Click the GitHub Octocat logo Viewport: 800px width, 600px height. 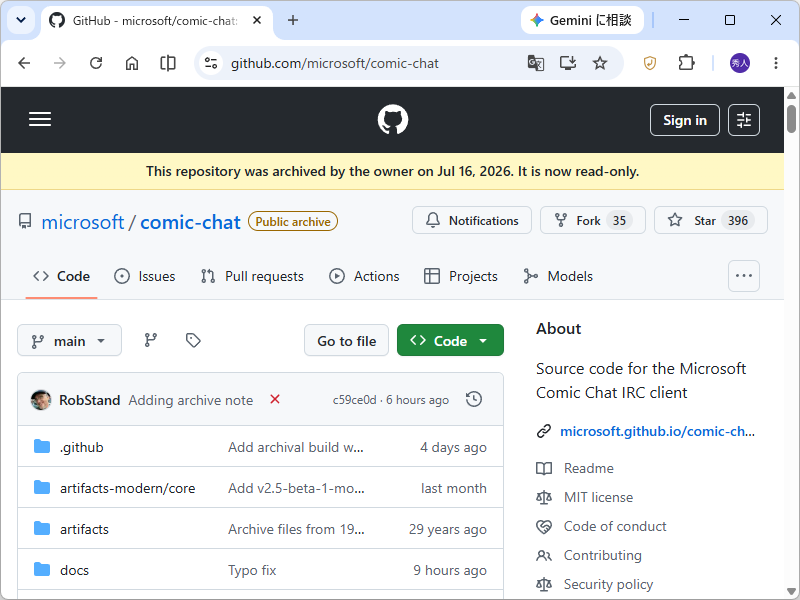tap(392, 119)
